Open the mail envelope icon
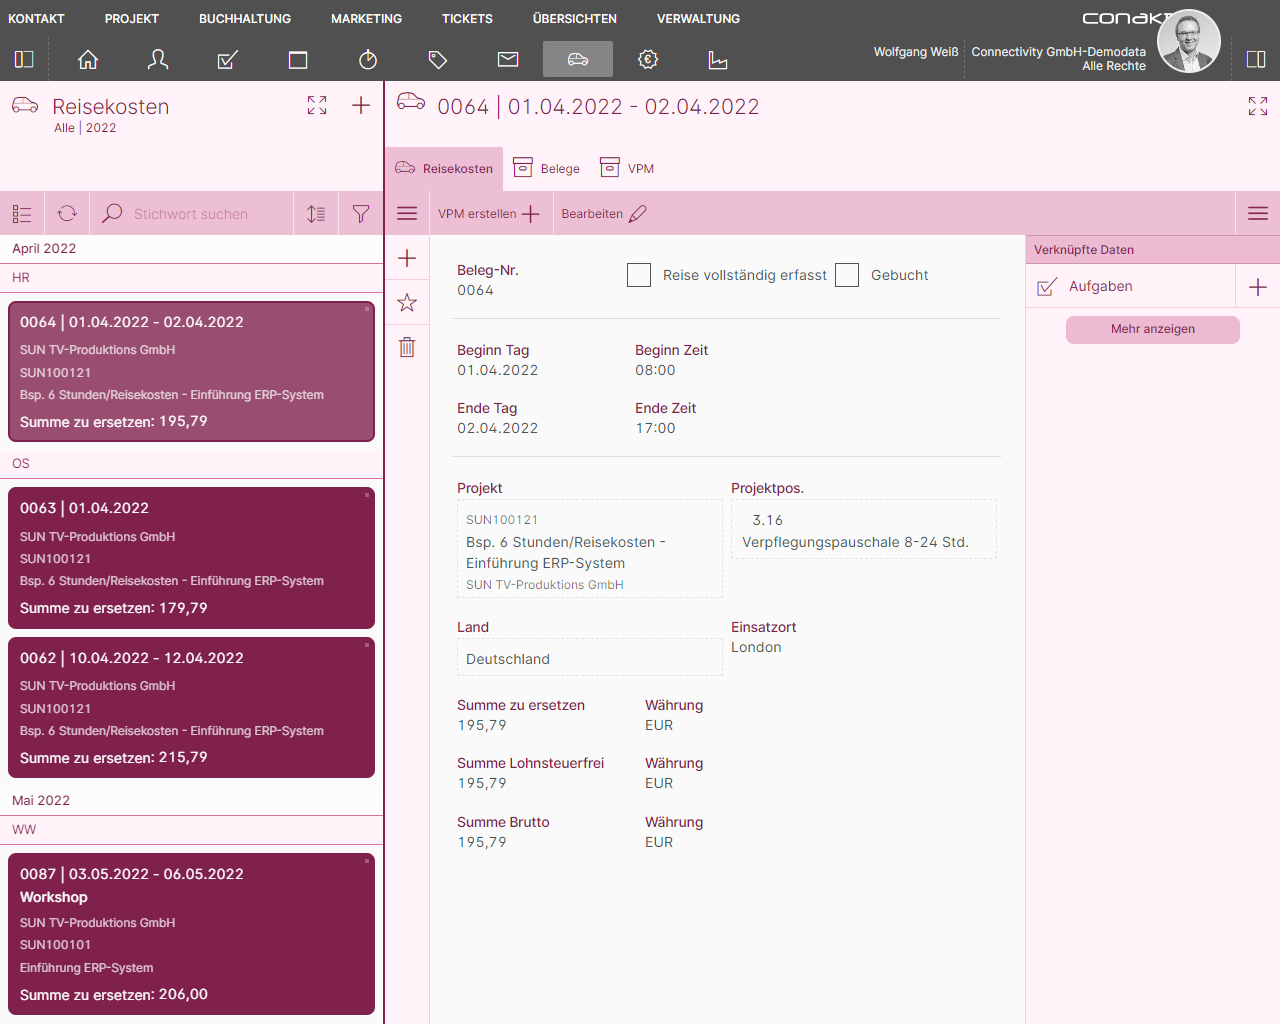The width and height of the screenshot is (1280, 1024). 508,60
